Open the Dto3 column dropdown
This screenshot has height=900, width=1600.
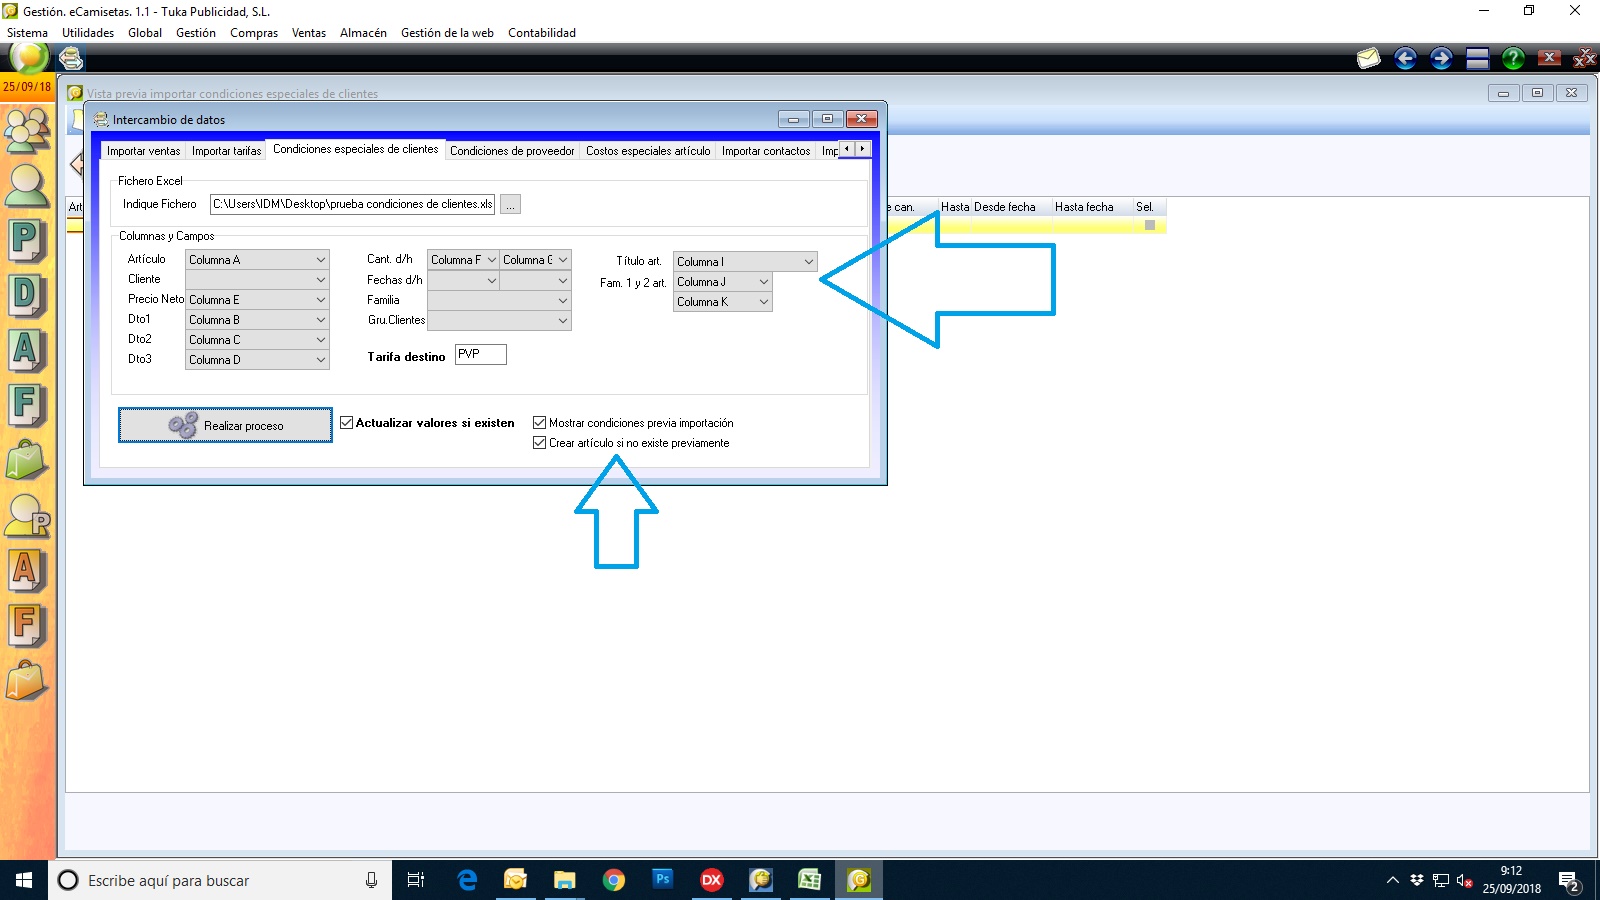tap(257, 360)
